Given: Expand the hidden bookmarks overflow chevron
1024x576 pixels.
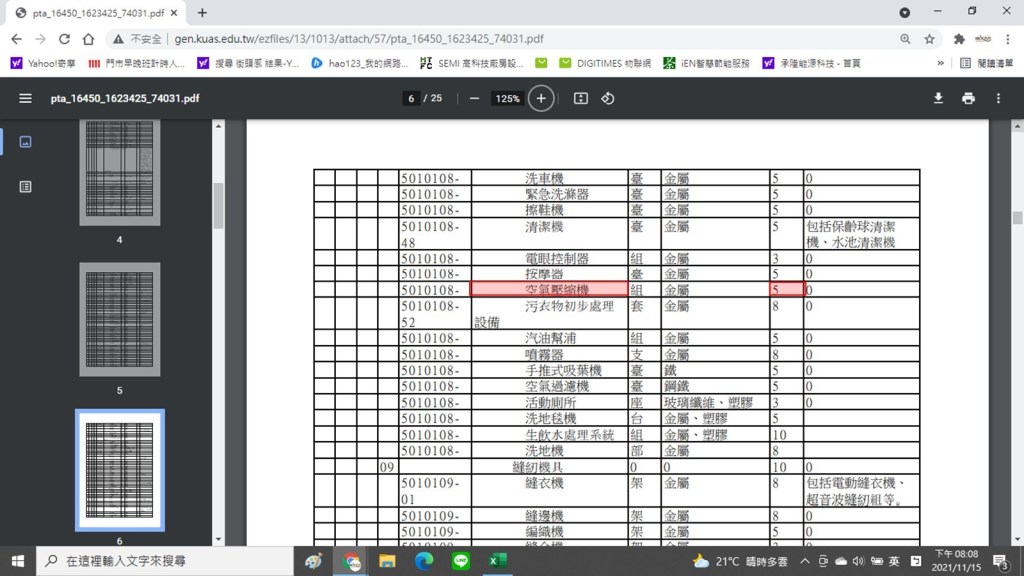Looking at the screenshot, I should click(x=940, y=63).
